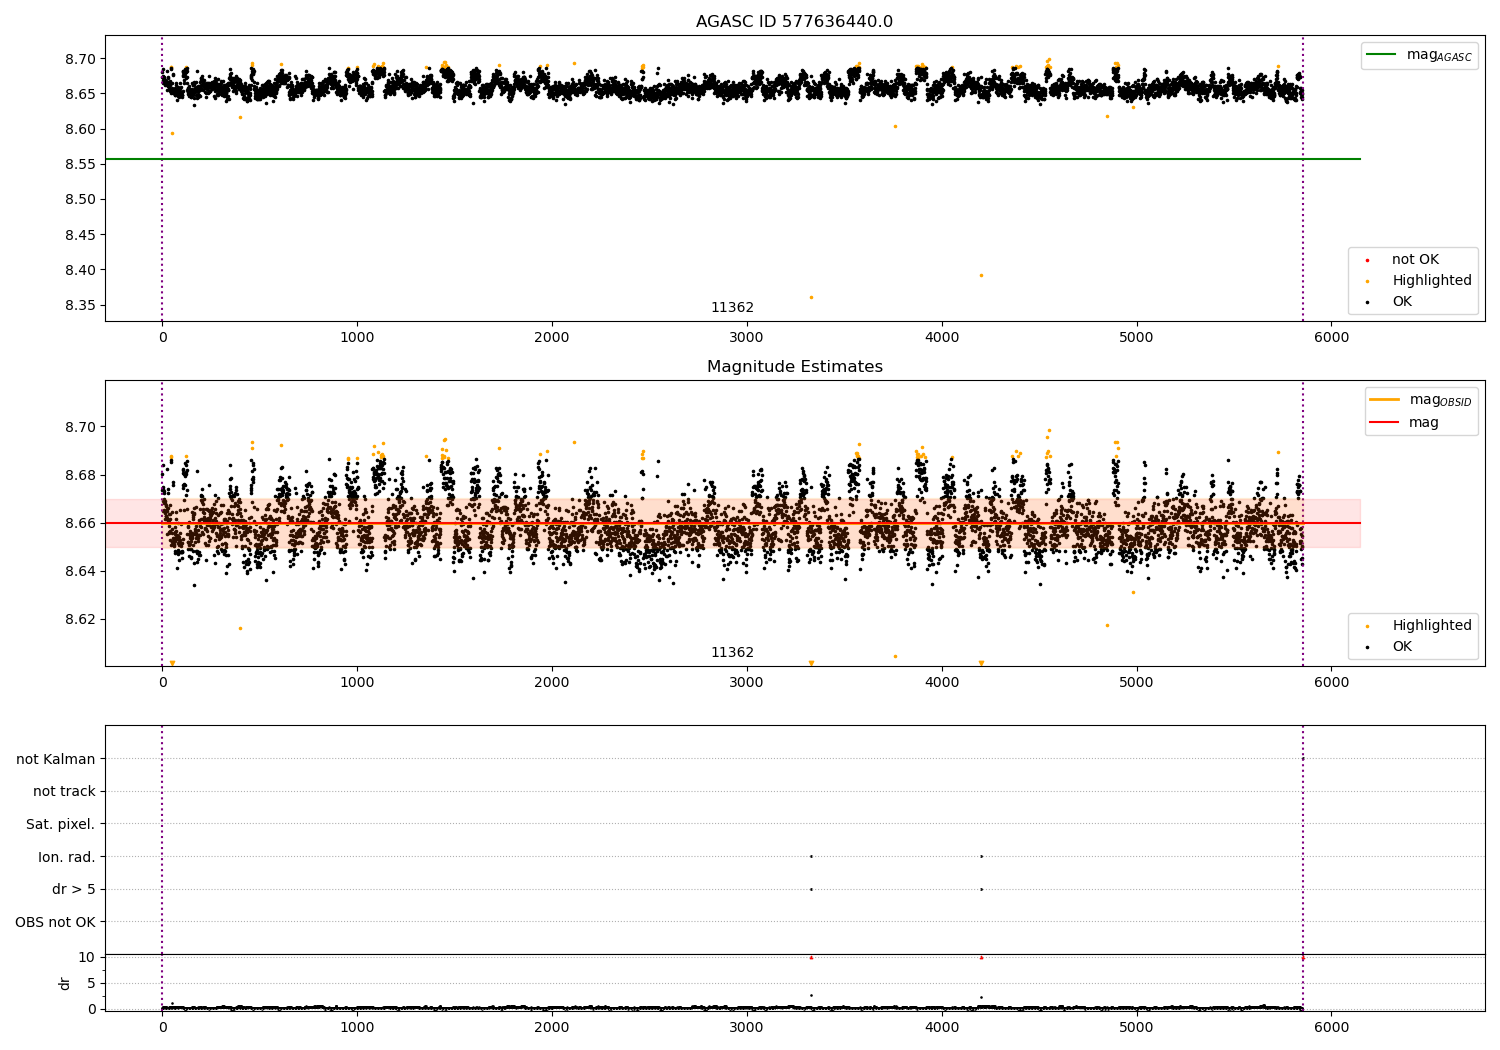The width and height of the screenshot is (1500, 1050).
Task: Select the 'OK' legend entry in top plot
Action: point(1401,302)
